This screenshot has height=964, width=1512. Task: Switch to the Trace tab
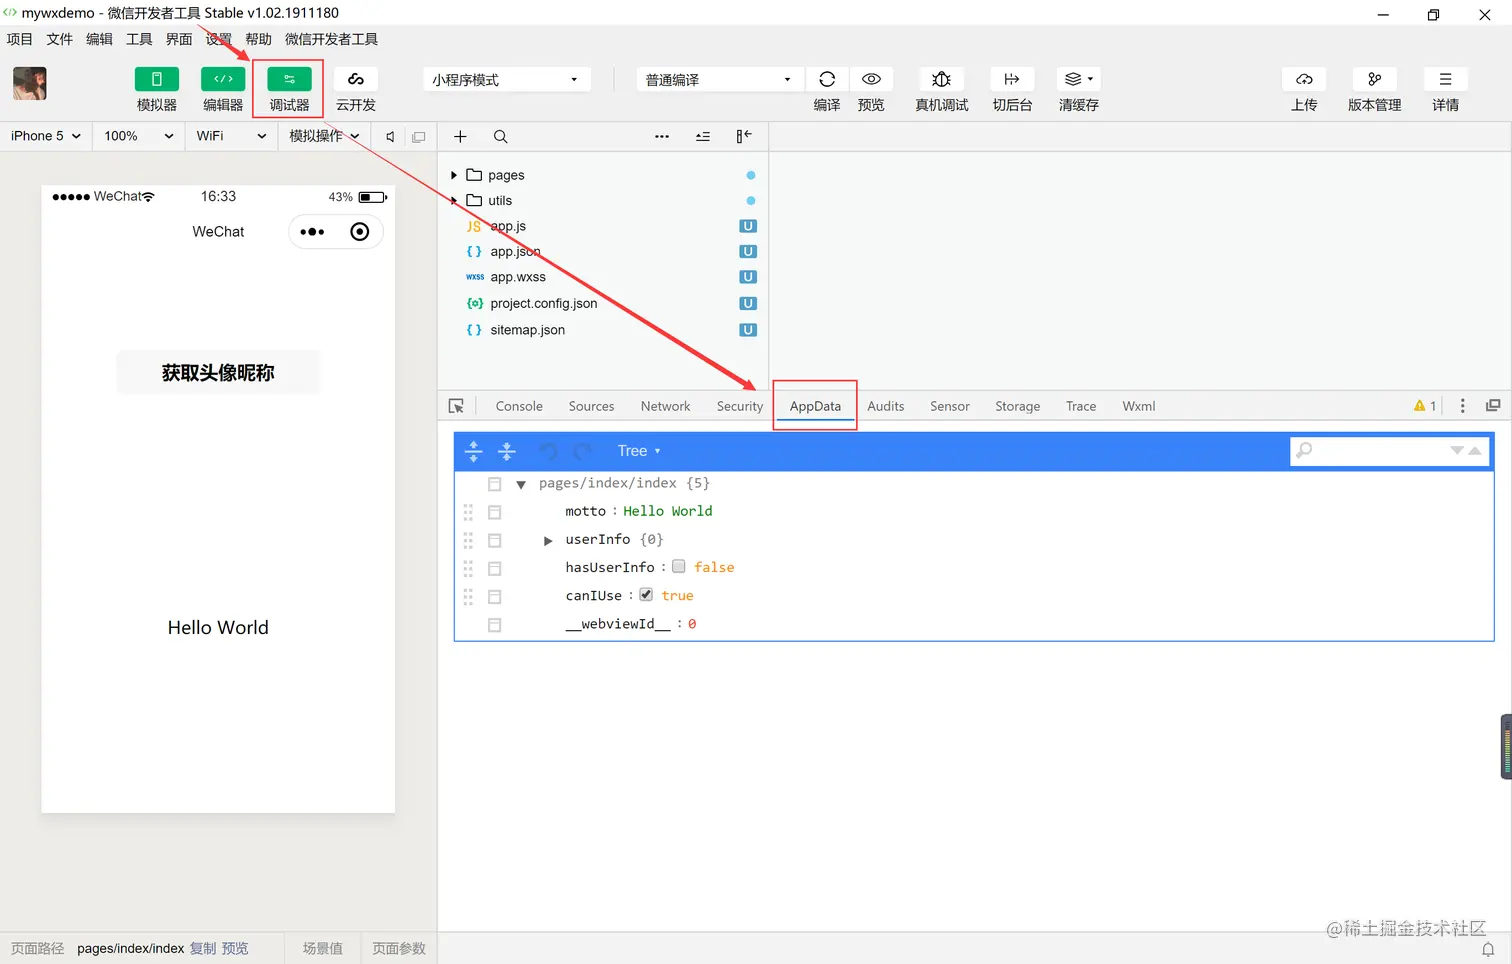1081,406
